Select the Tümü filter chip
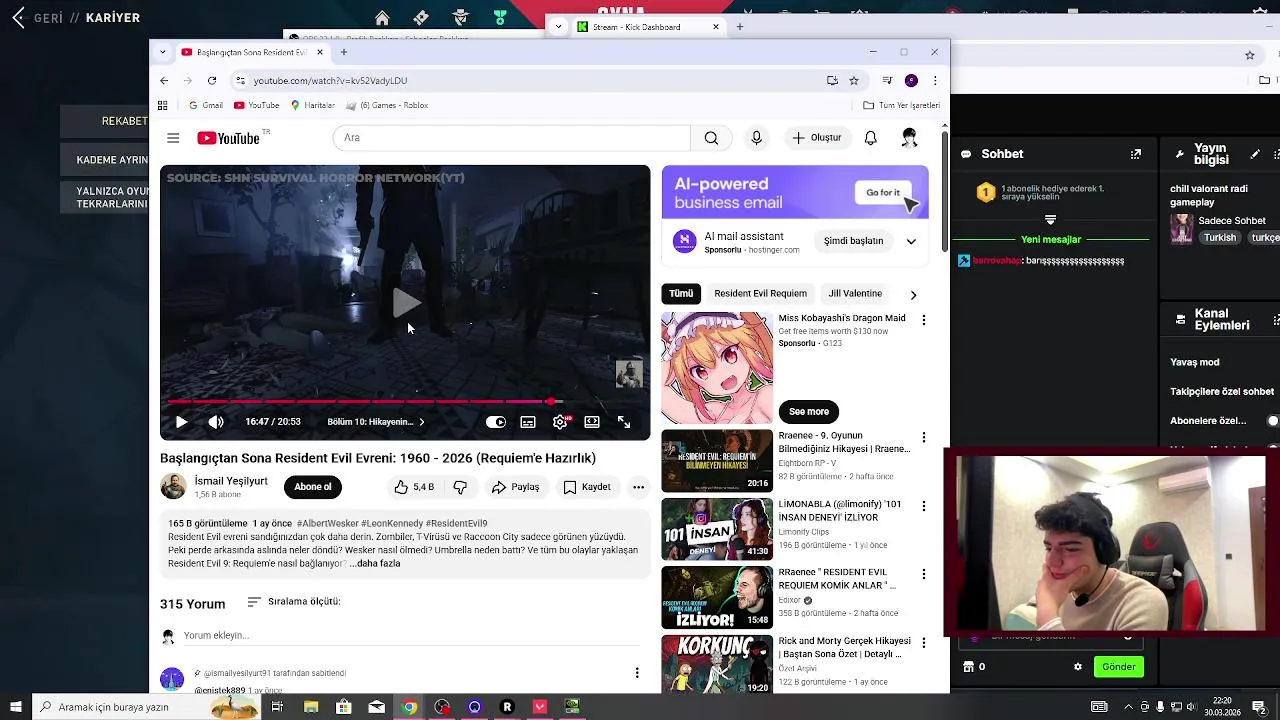Image resolution: width=1280 pixels, height=720 pixels. 681,294
